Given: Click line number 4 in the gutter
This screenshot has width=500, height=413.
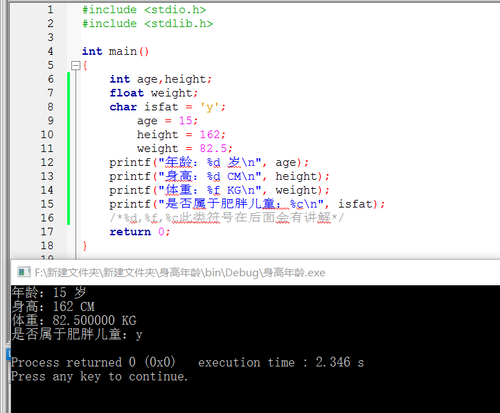Looking at the screenshot, I should click(50, 51).
